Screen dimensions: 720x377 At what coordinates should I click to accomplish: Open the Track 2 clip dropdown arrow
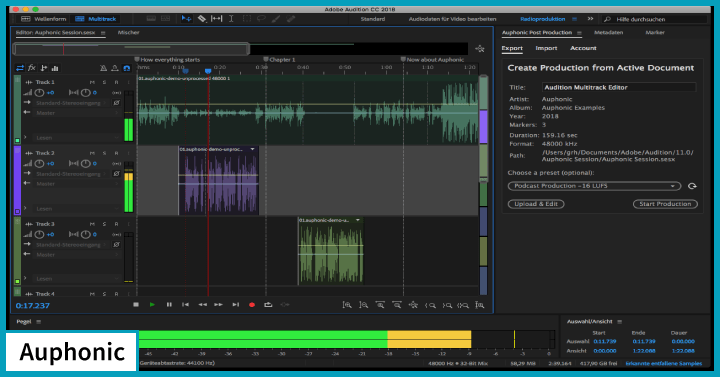coord(253,149)
